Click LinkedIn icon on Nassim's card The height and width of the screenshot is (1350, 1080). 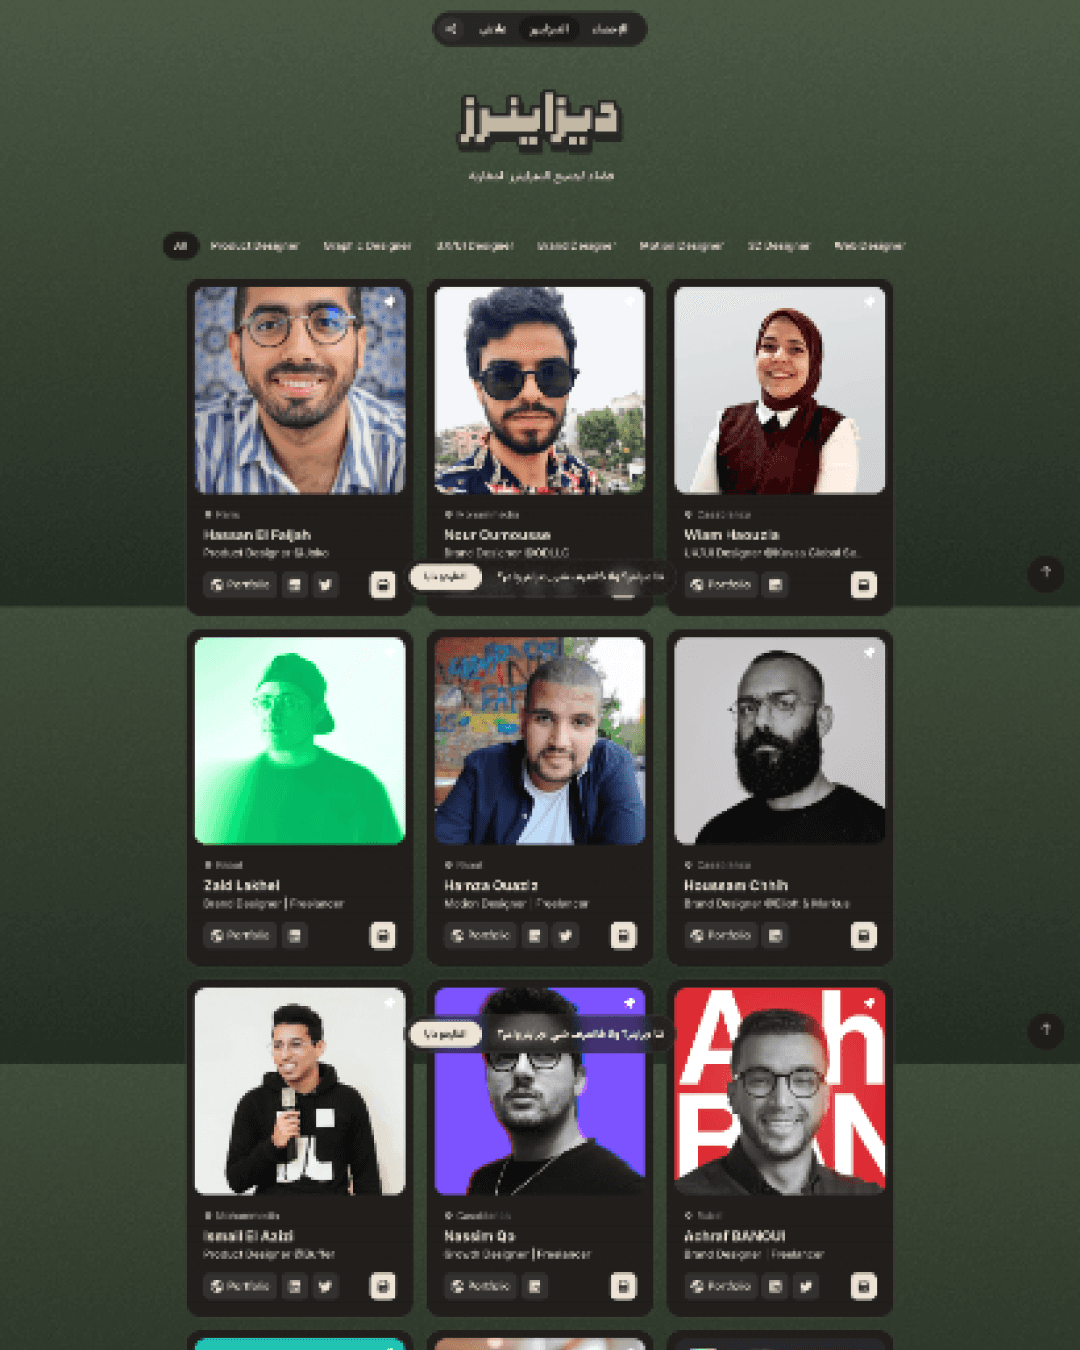click(534, 1286)
